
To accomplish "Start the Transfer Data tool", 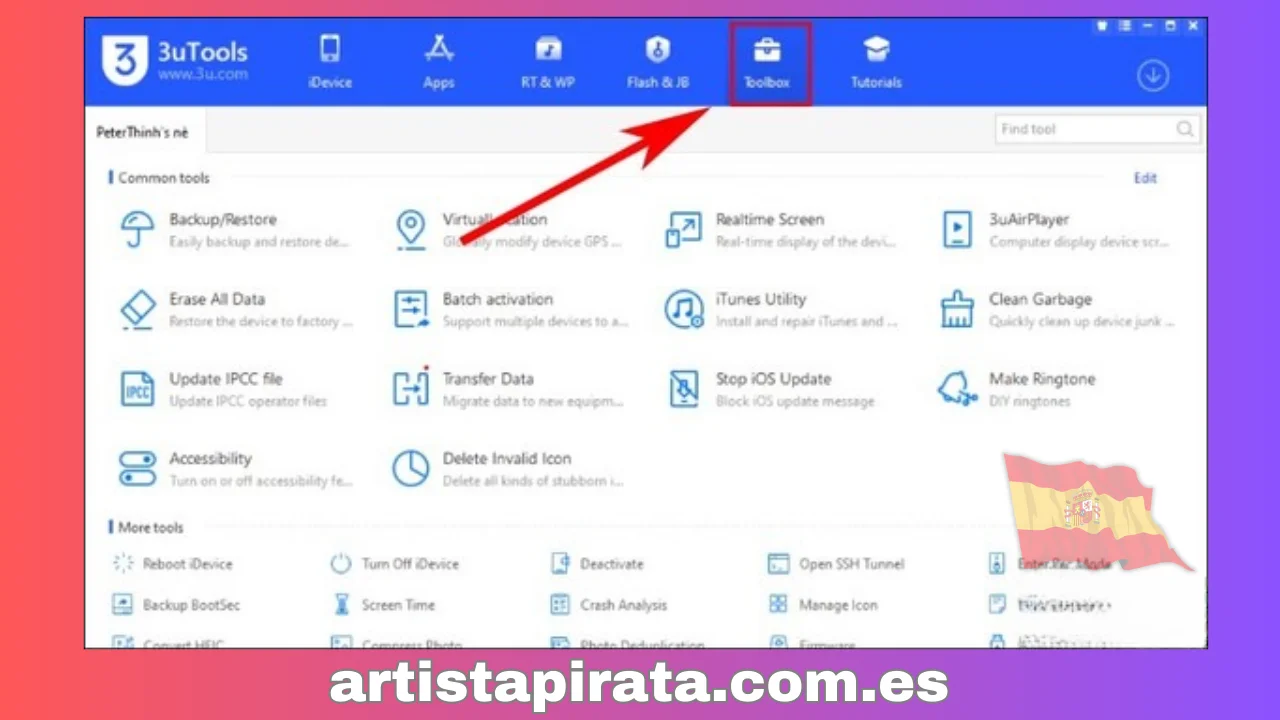I will click(508, 389).
